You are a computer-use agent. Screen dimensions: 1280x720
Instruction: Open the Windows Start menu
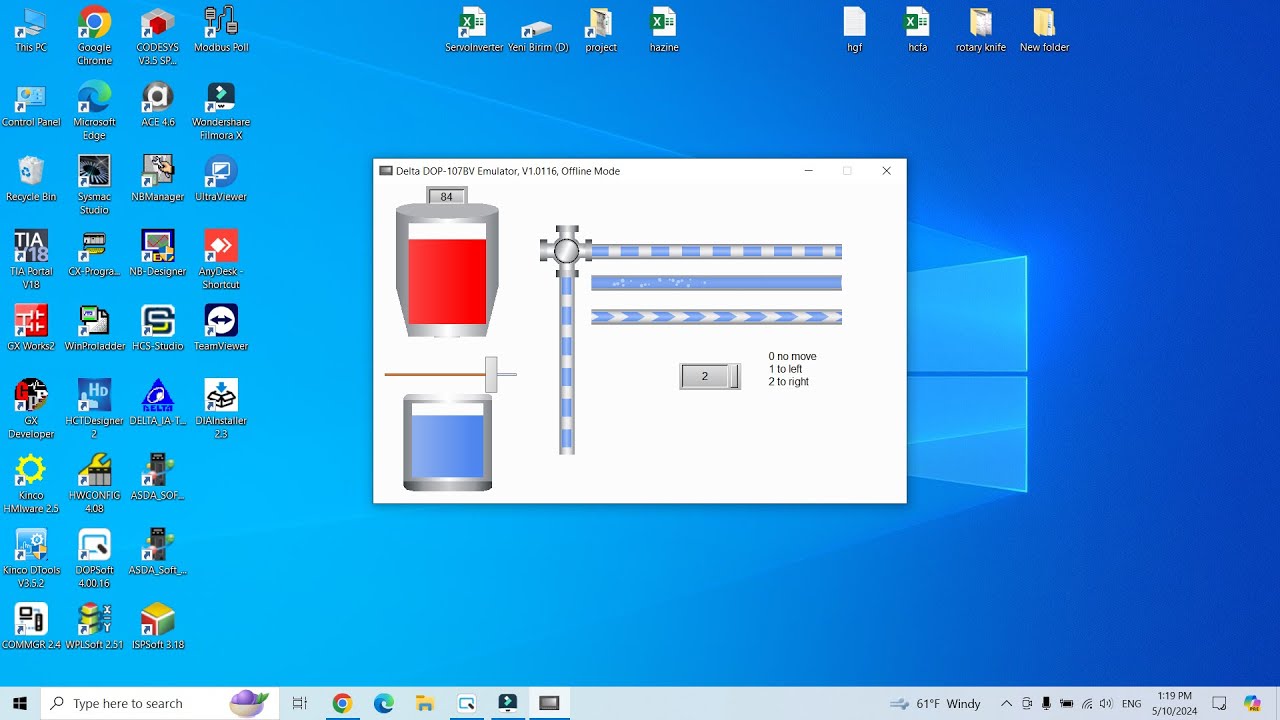point(20,703)
